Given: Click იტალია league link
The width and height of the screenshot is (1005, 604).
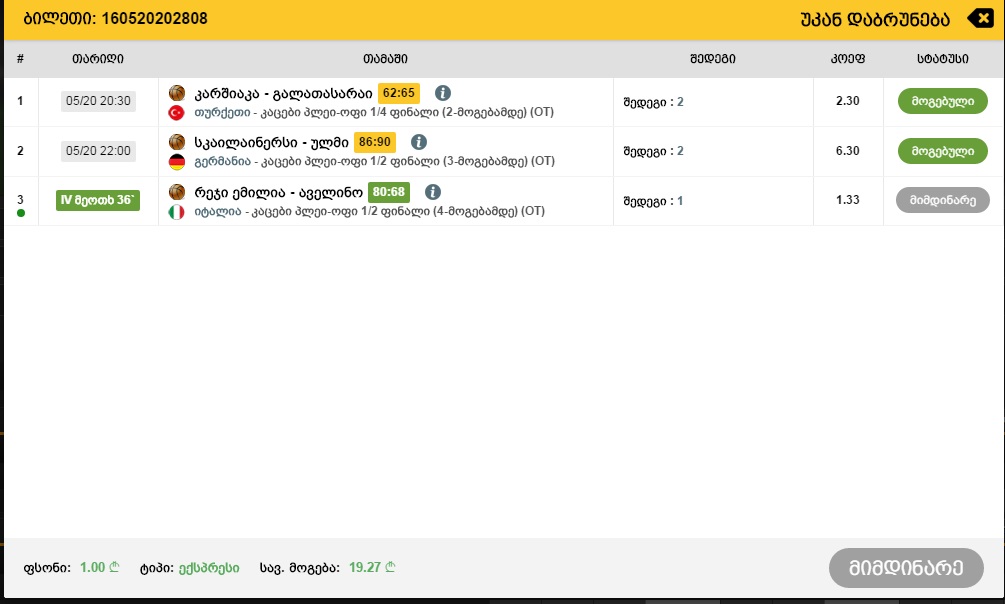Looking at the screenshot, I should pos(217,212).
